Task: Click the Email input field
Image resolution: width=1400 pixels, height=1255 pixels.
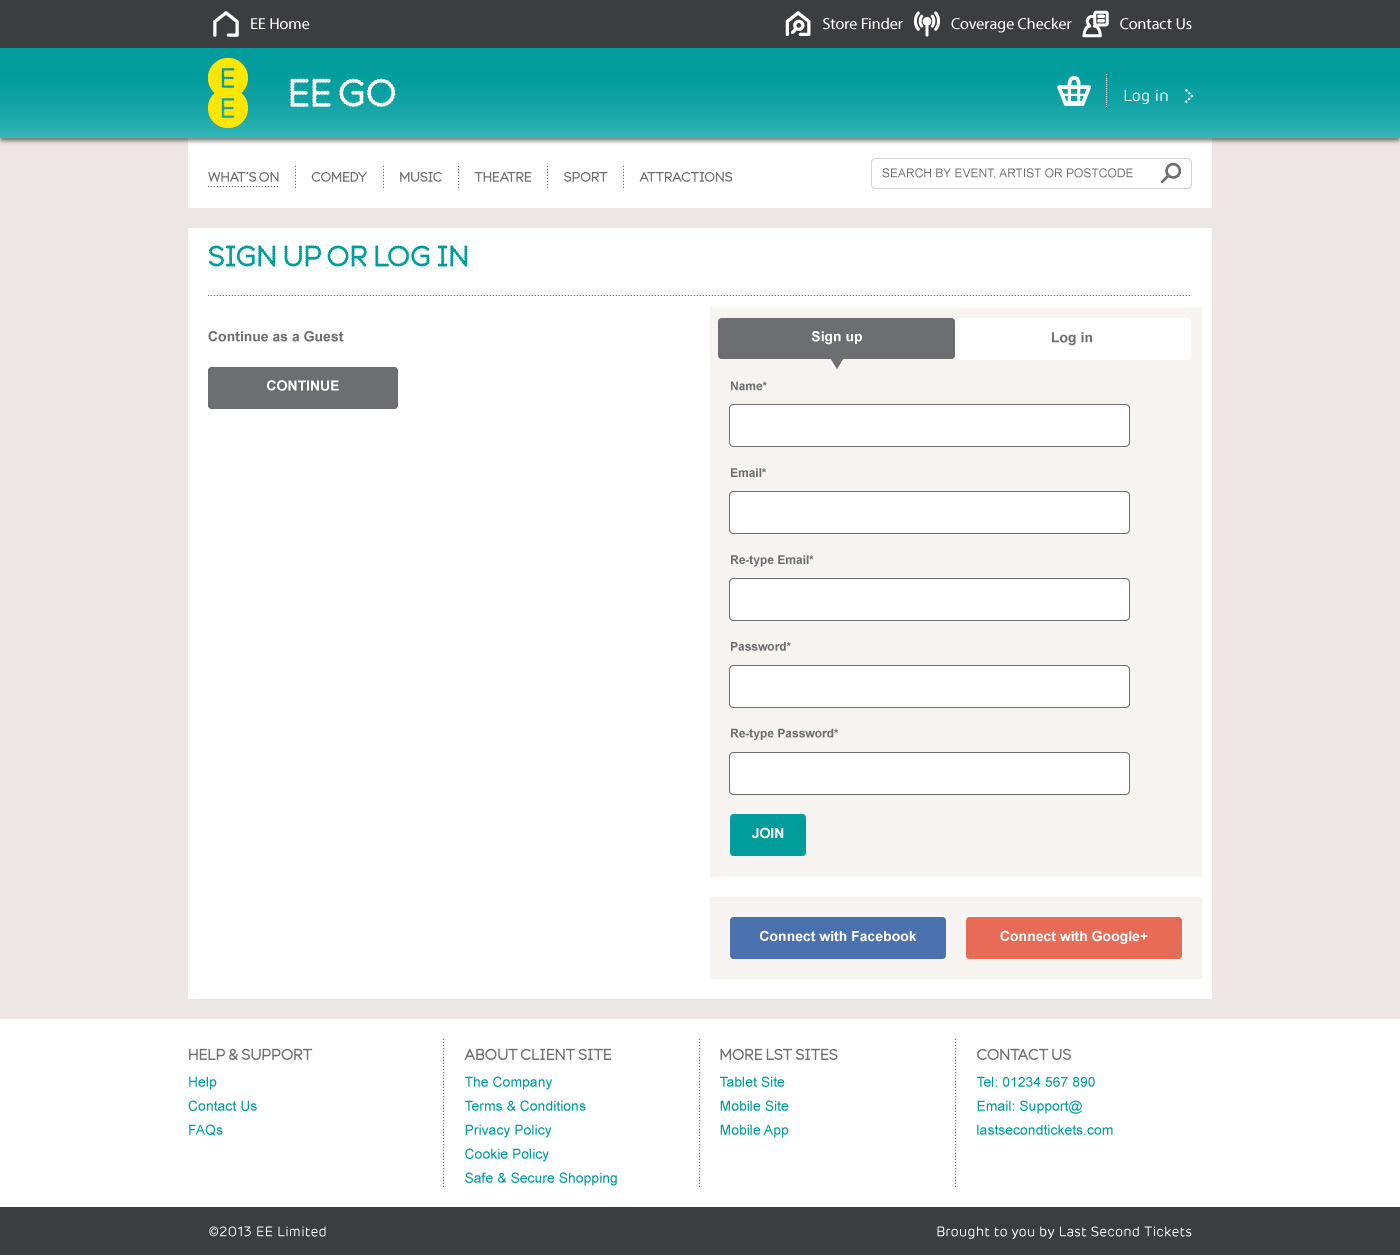Action: coord(929,513)
